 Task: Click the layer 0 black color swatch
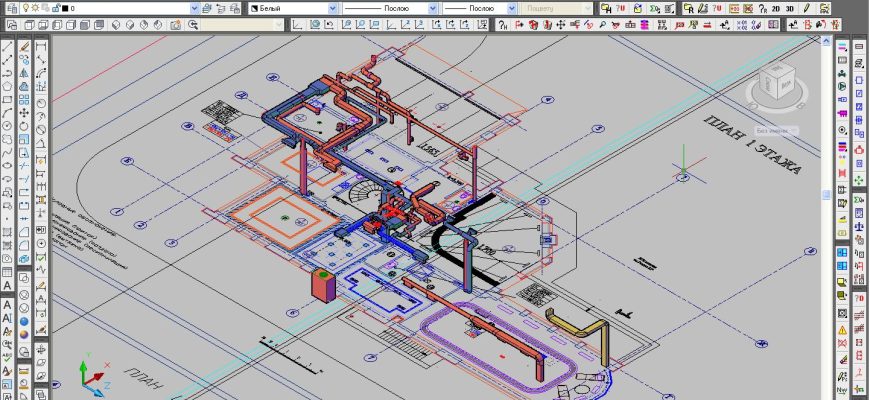coord(64,8)
